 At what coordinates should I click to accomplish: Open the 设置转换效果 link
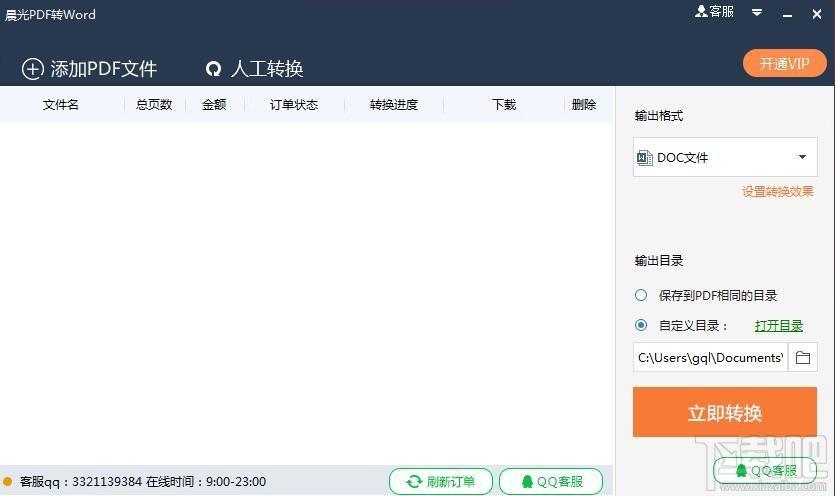point(777,191)
